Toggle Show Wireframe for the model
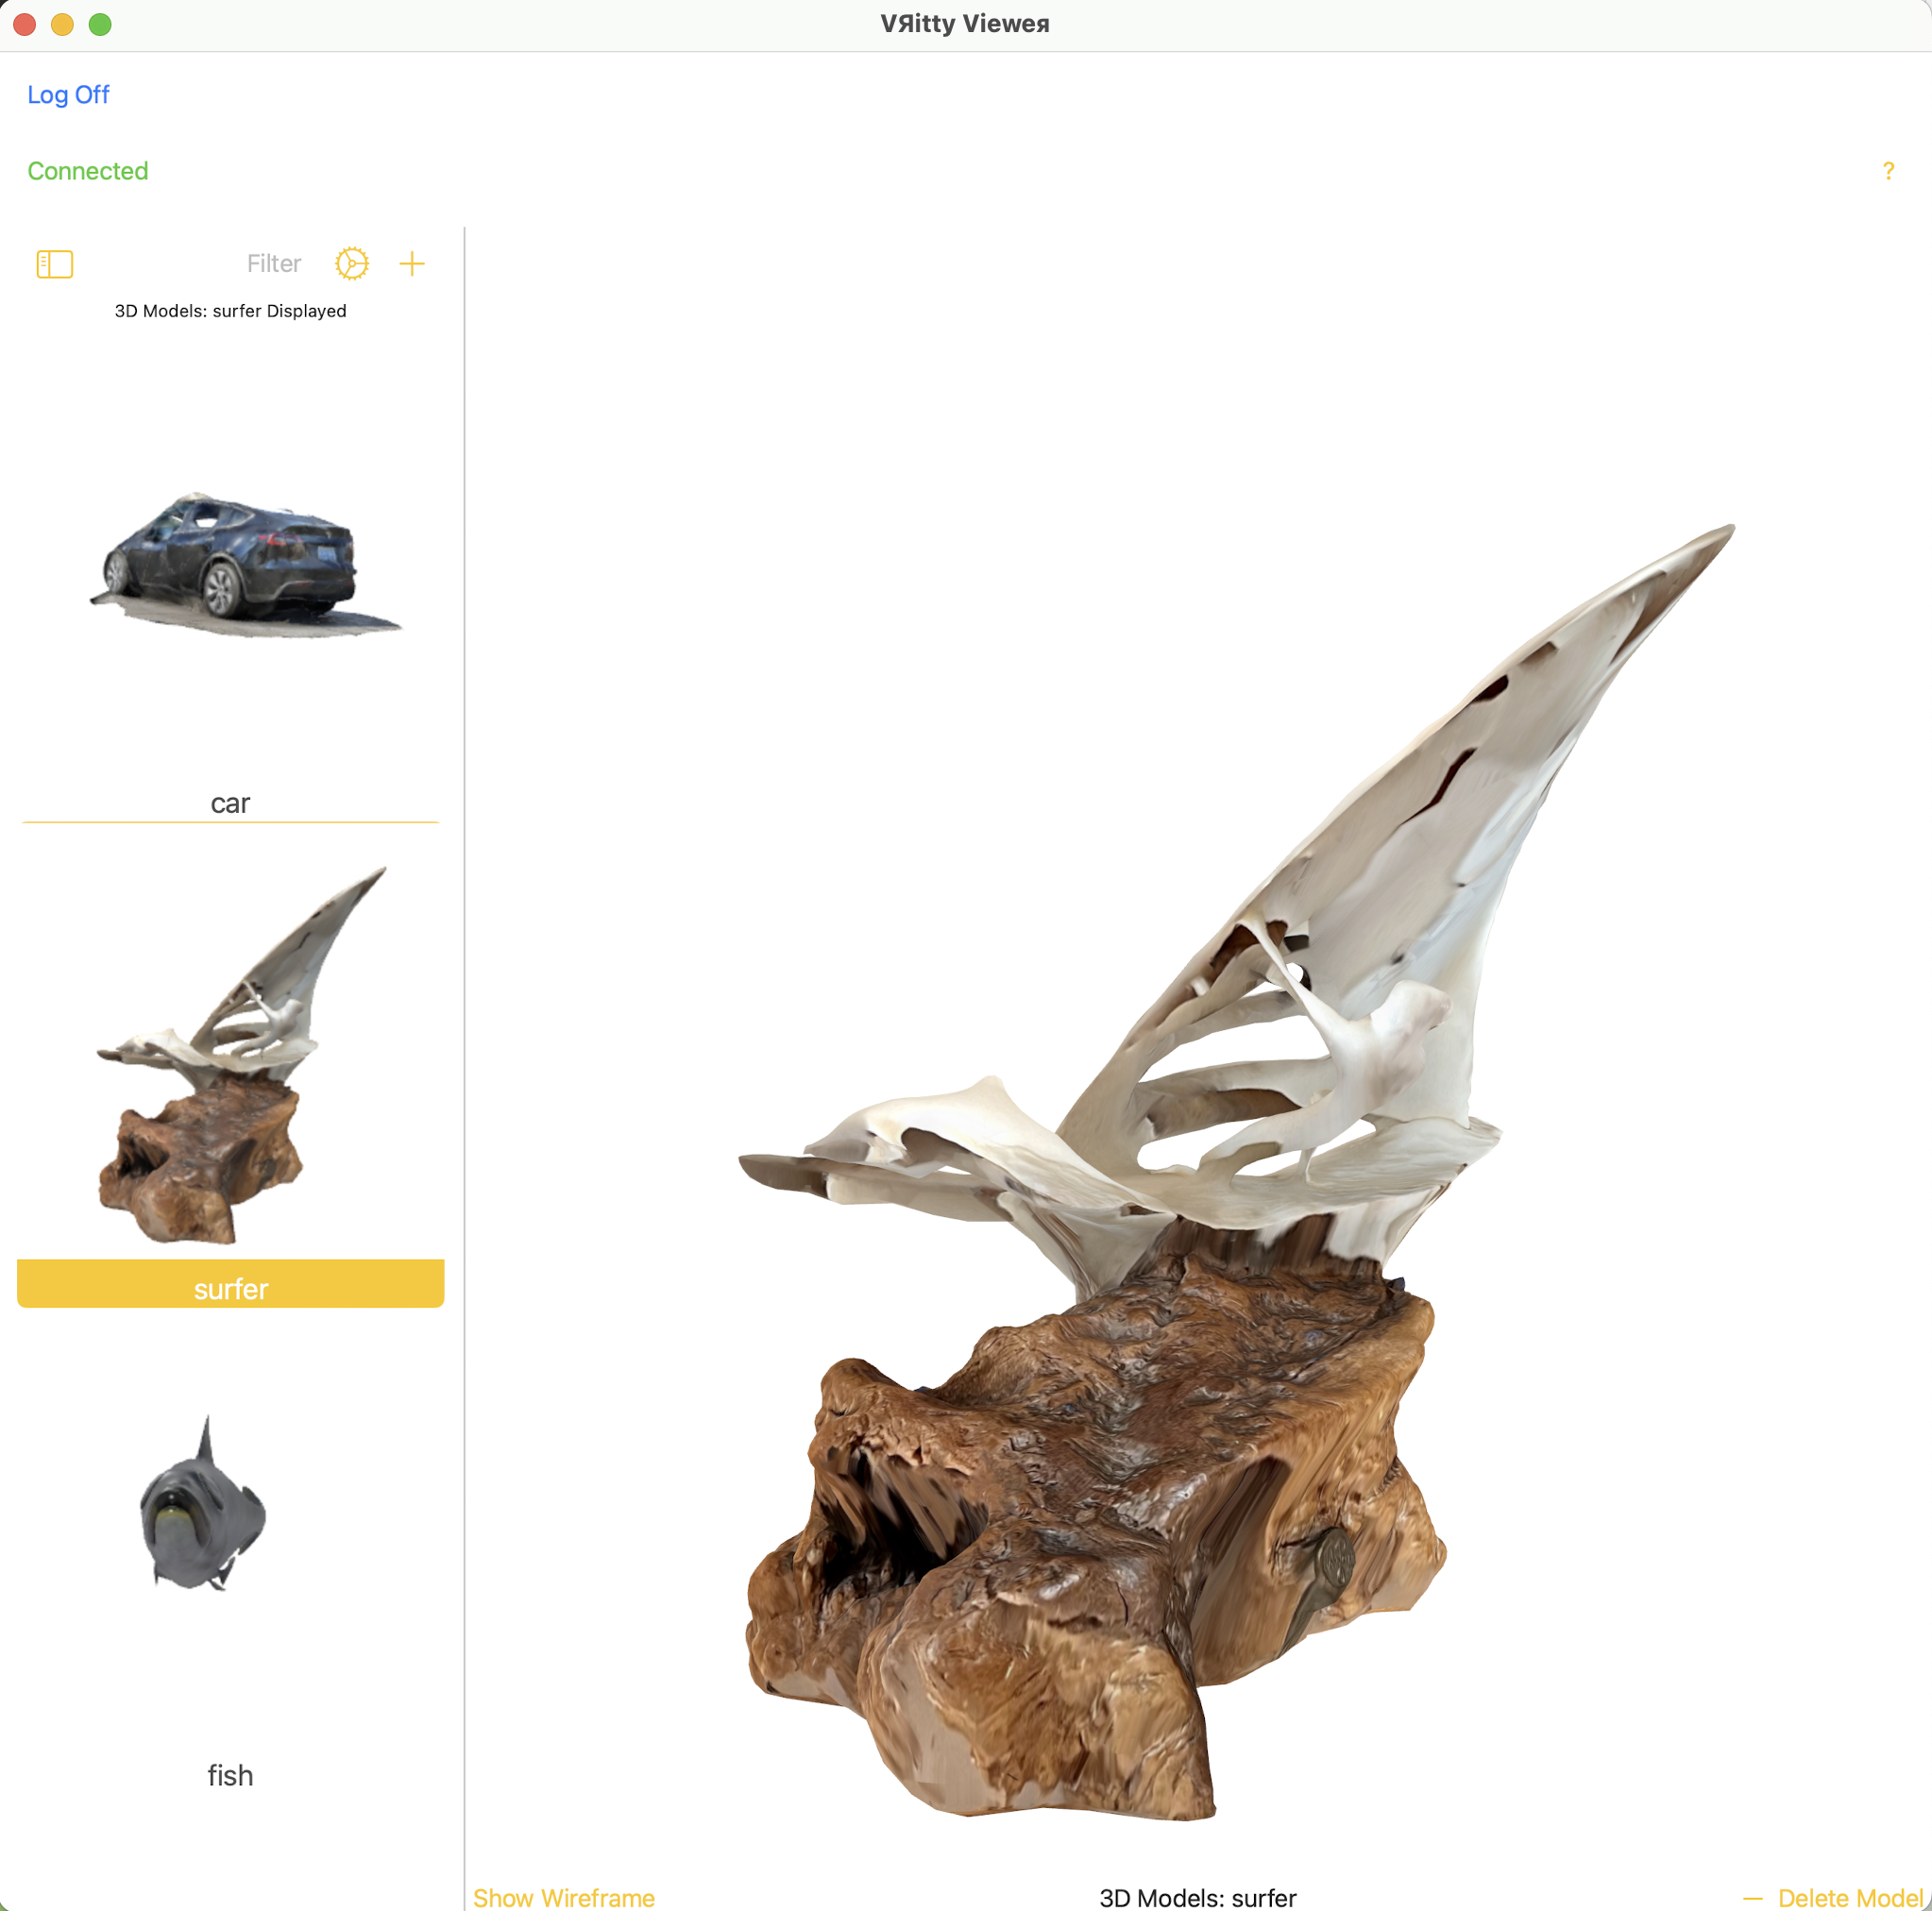The width and height of the screenshot is (1932, 1911). 563,1897
